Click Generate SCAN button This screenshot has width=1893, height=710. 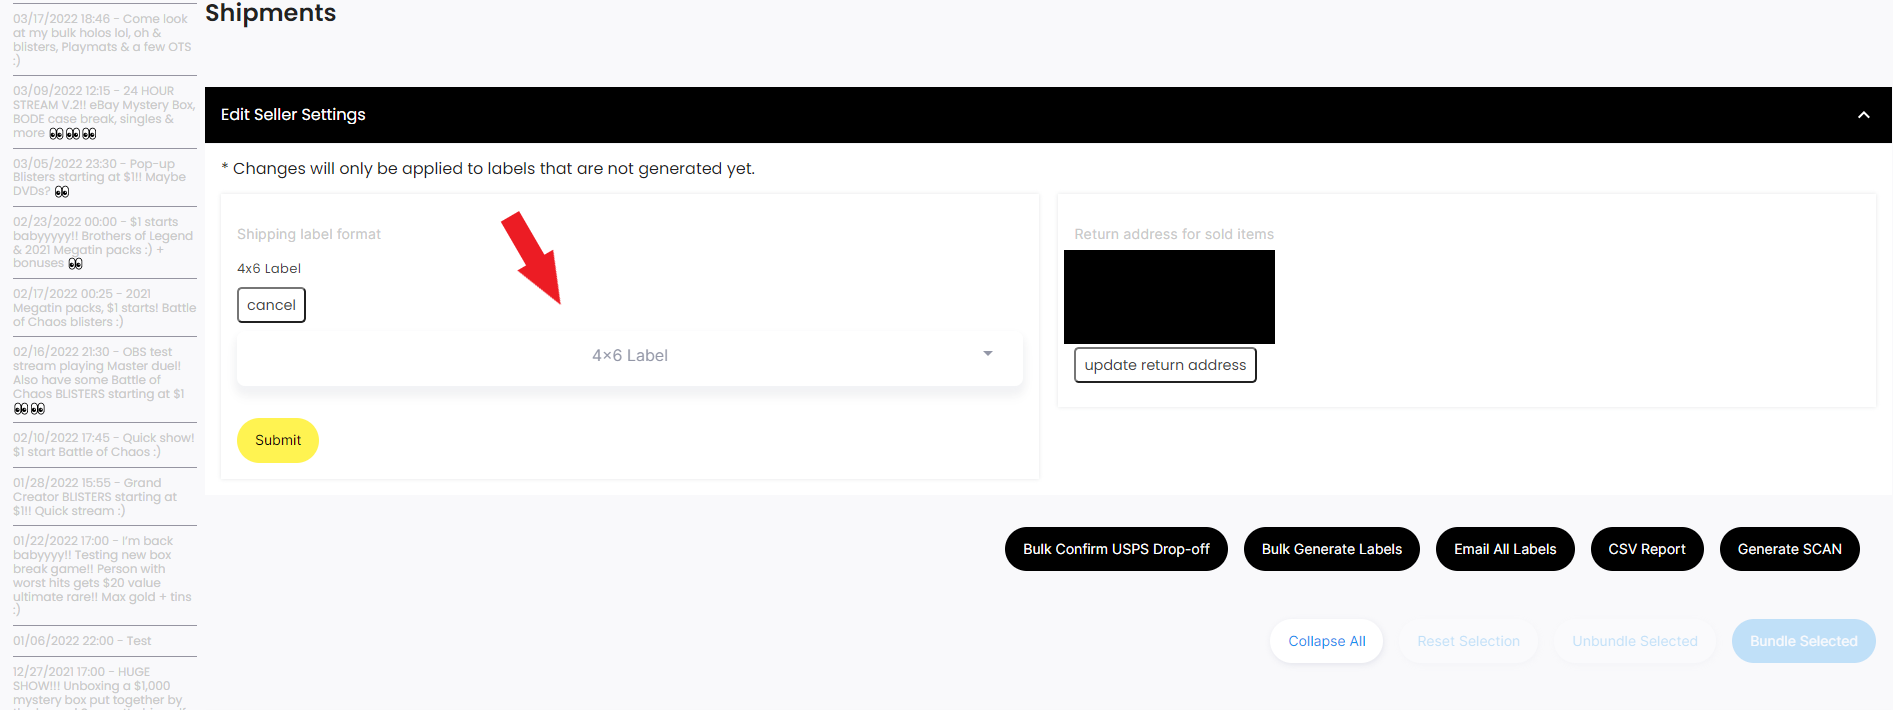1790,549
